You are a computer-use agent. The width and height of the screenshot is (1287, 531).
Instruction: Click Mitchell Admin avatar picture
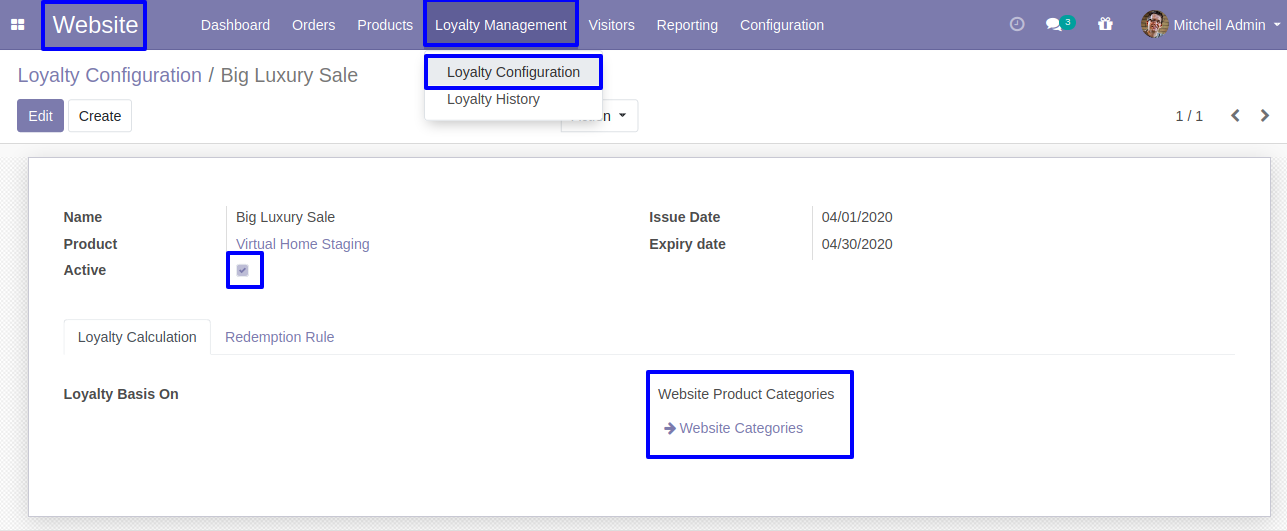[x=1154, y=25]
